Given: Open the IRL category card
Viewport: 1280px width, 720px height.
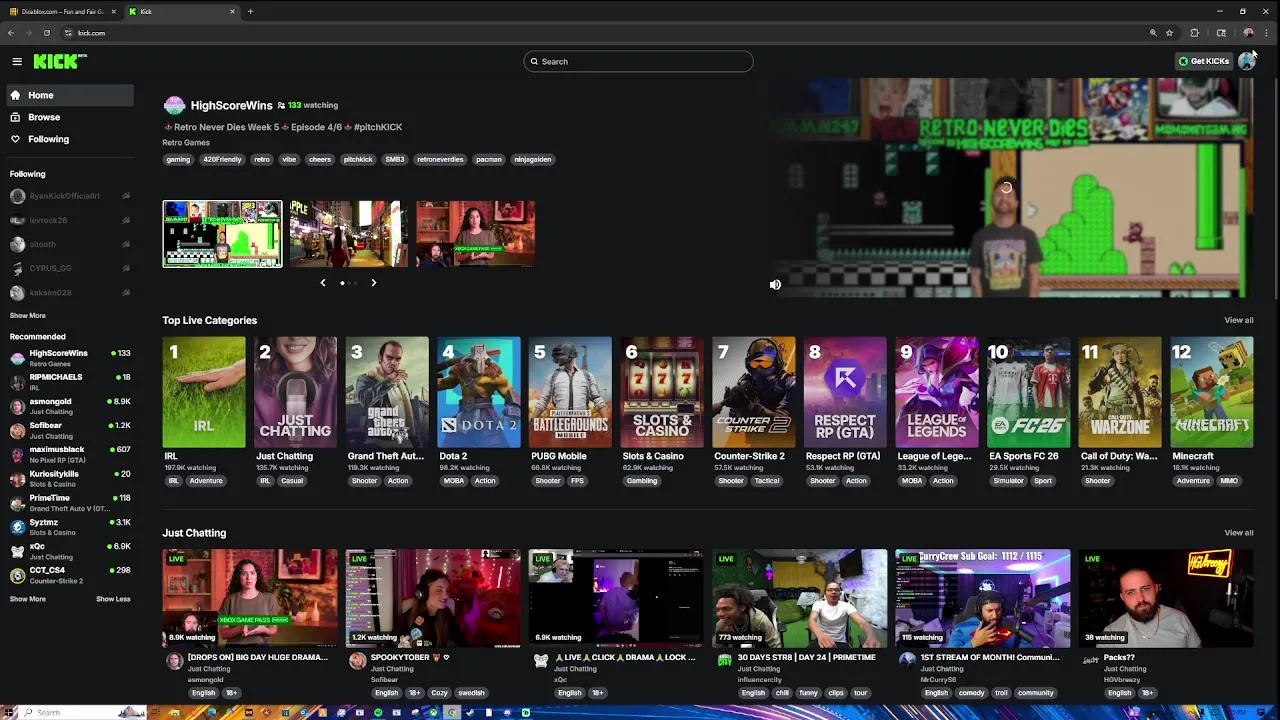Looking at the screenshot, I should coord(203,392).
